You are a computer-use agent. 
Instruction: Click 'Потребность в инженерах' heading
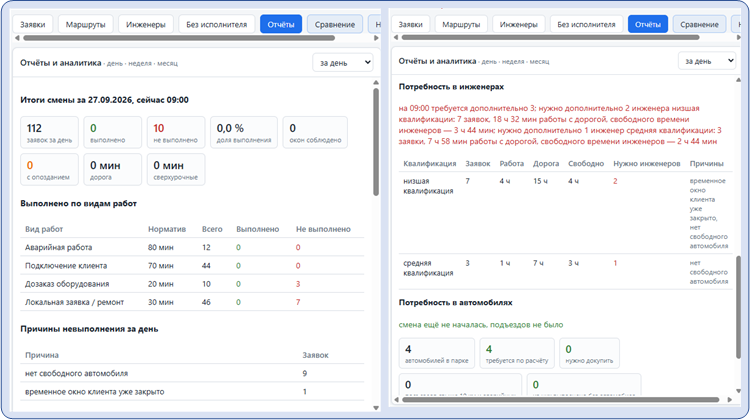point(451,87)
